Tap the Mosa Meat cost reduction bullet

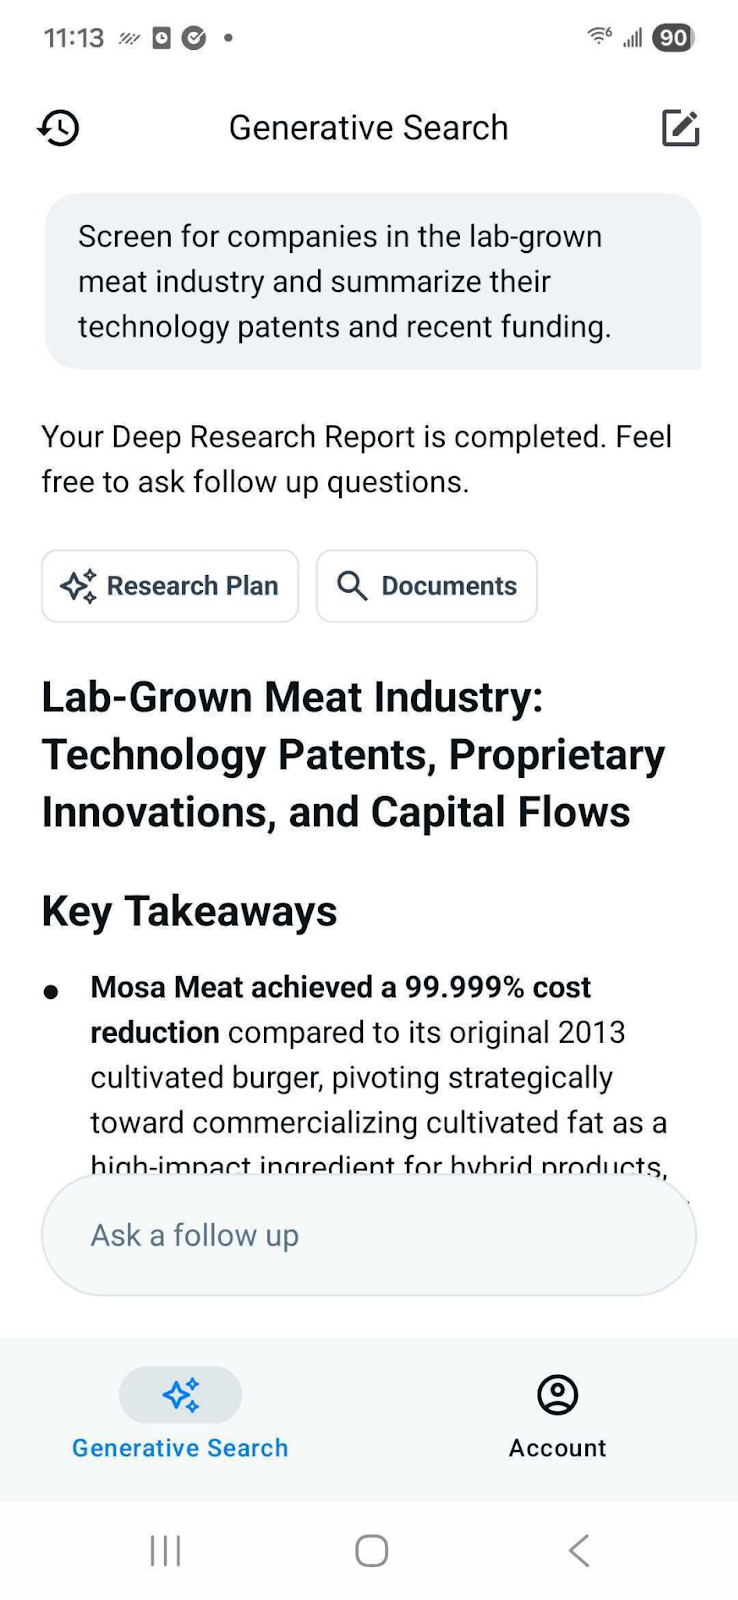click(x=378, y=1055)
